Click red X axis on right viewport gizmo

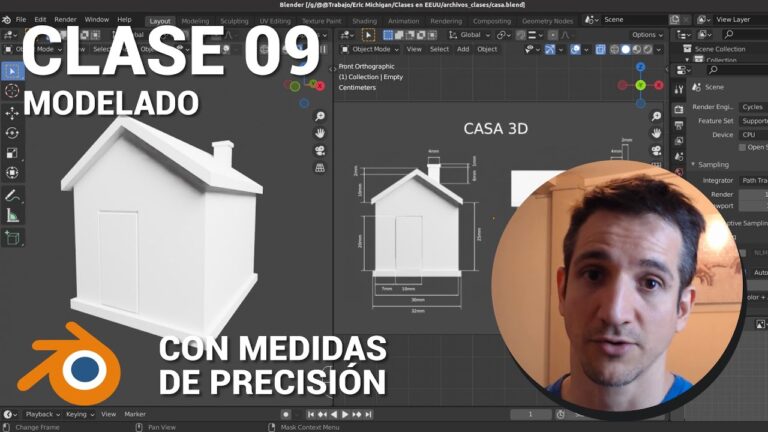coord(659,85)
